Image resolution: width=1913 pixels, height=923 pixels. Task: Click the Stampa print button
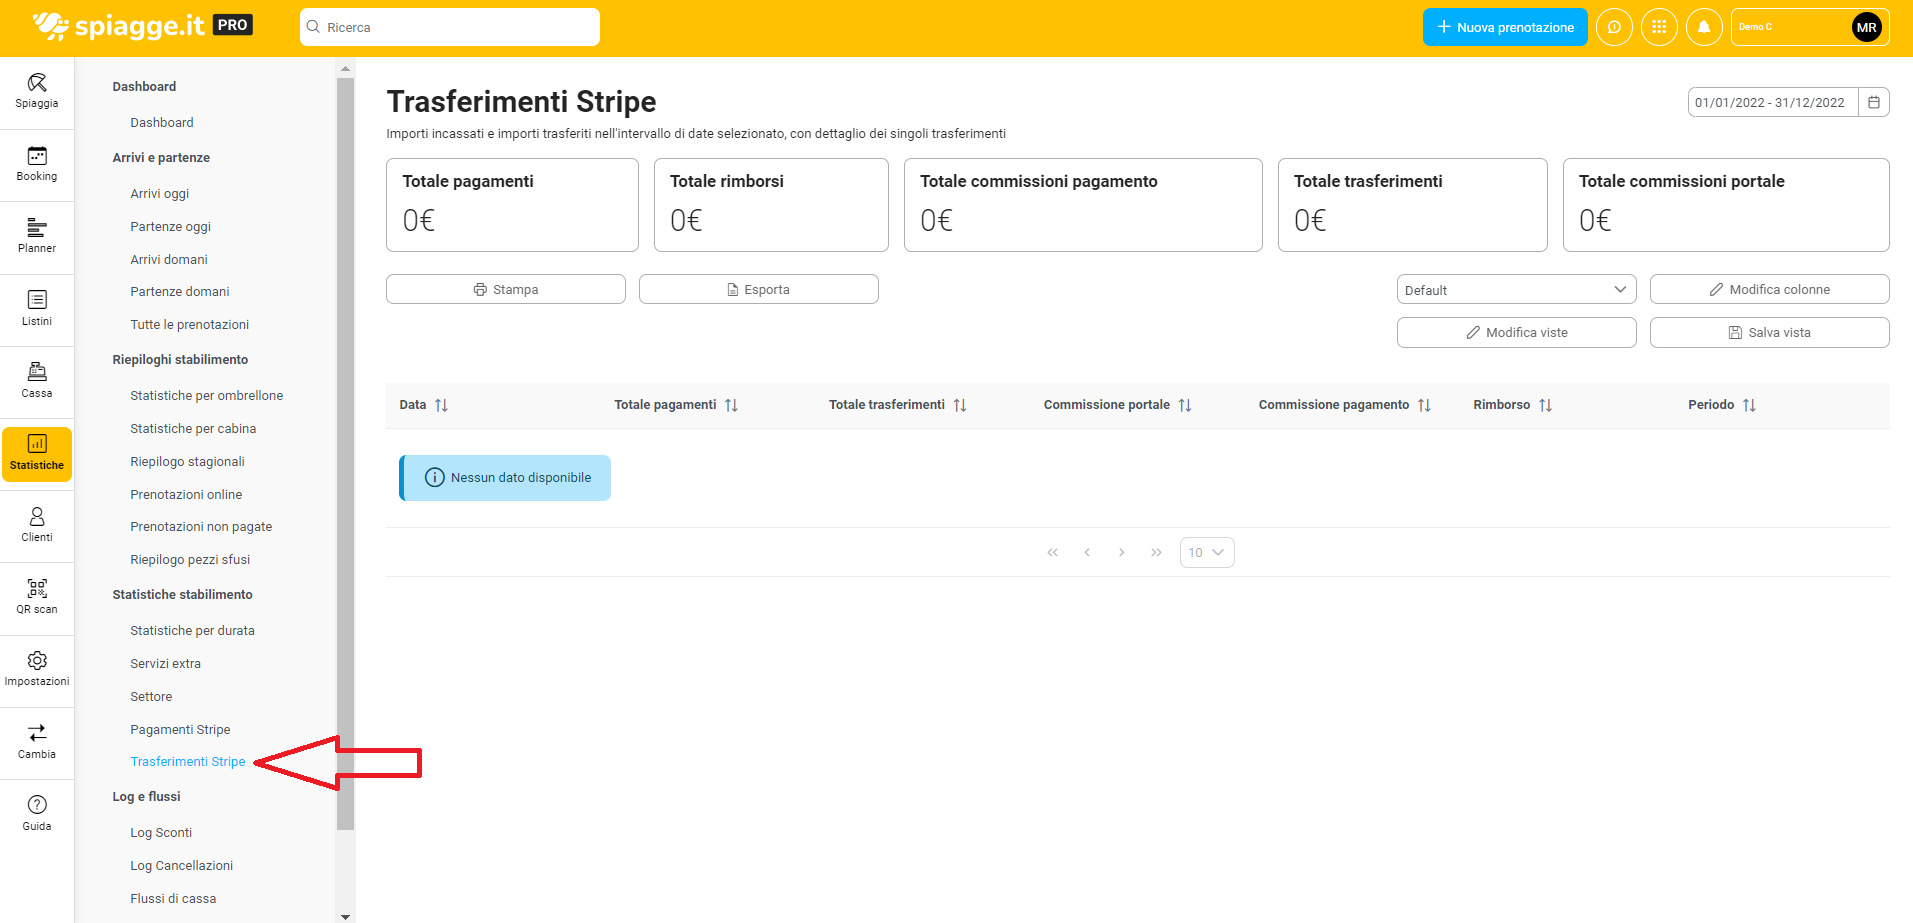tap(506, 289)
